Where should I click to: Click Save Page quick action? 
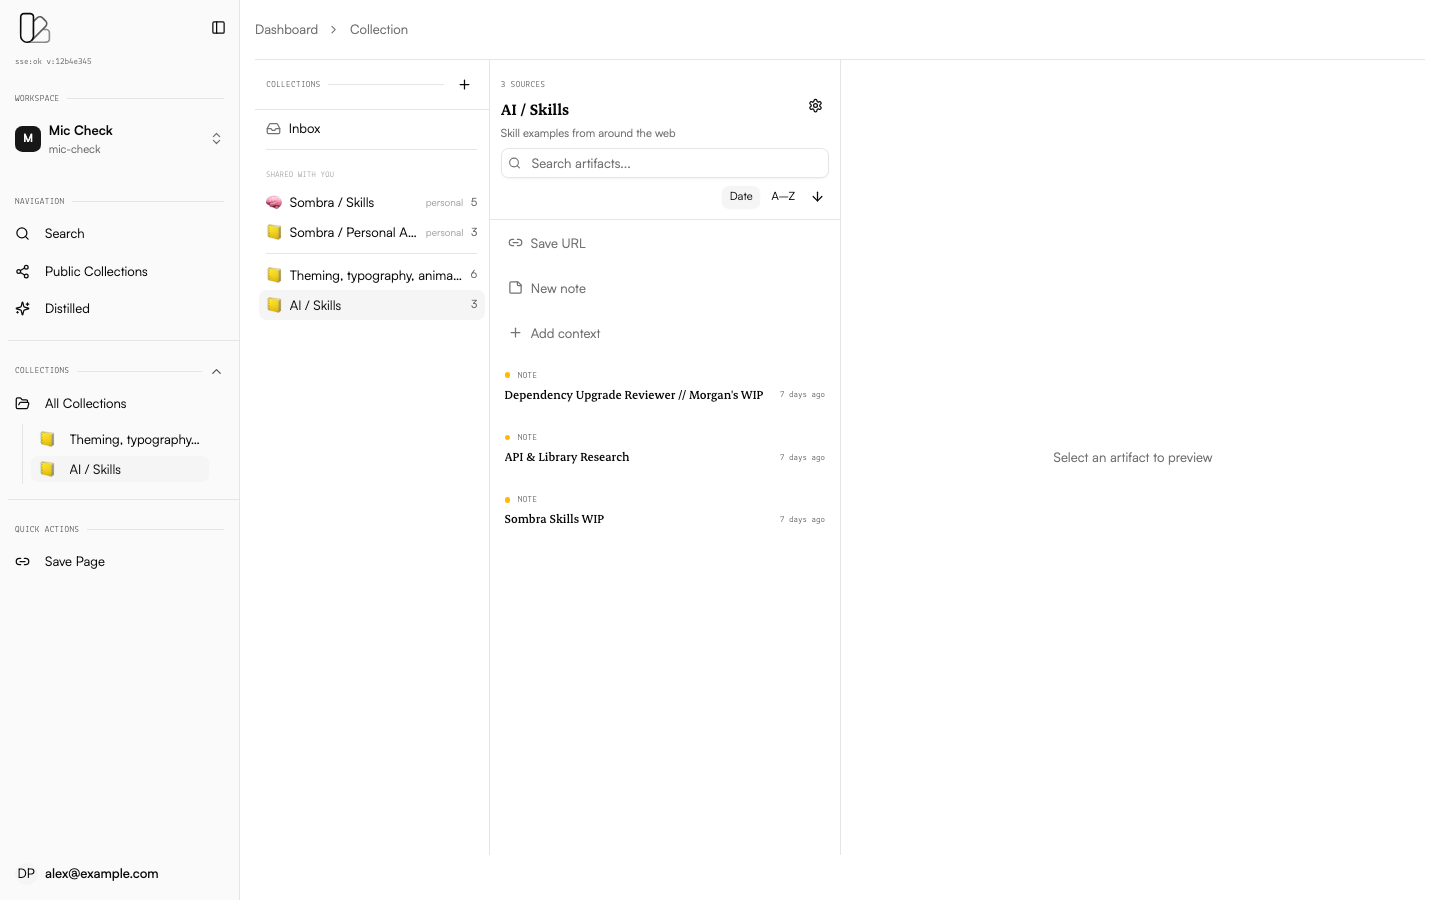click(x=74, y=562)
